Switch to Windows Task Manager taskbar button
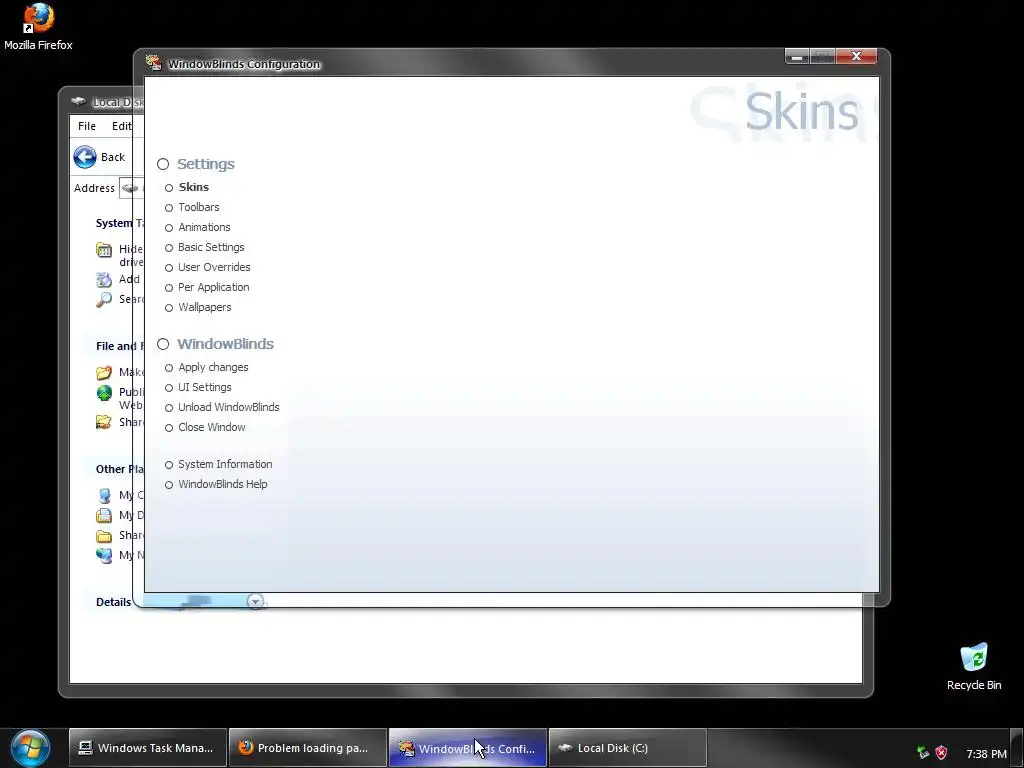The image size is (1024, 768). 148,748
